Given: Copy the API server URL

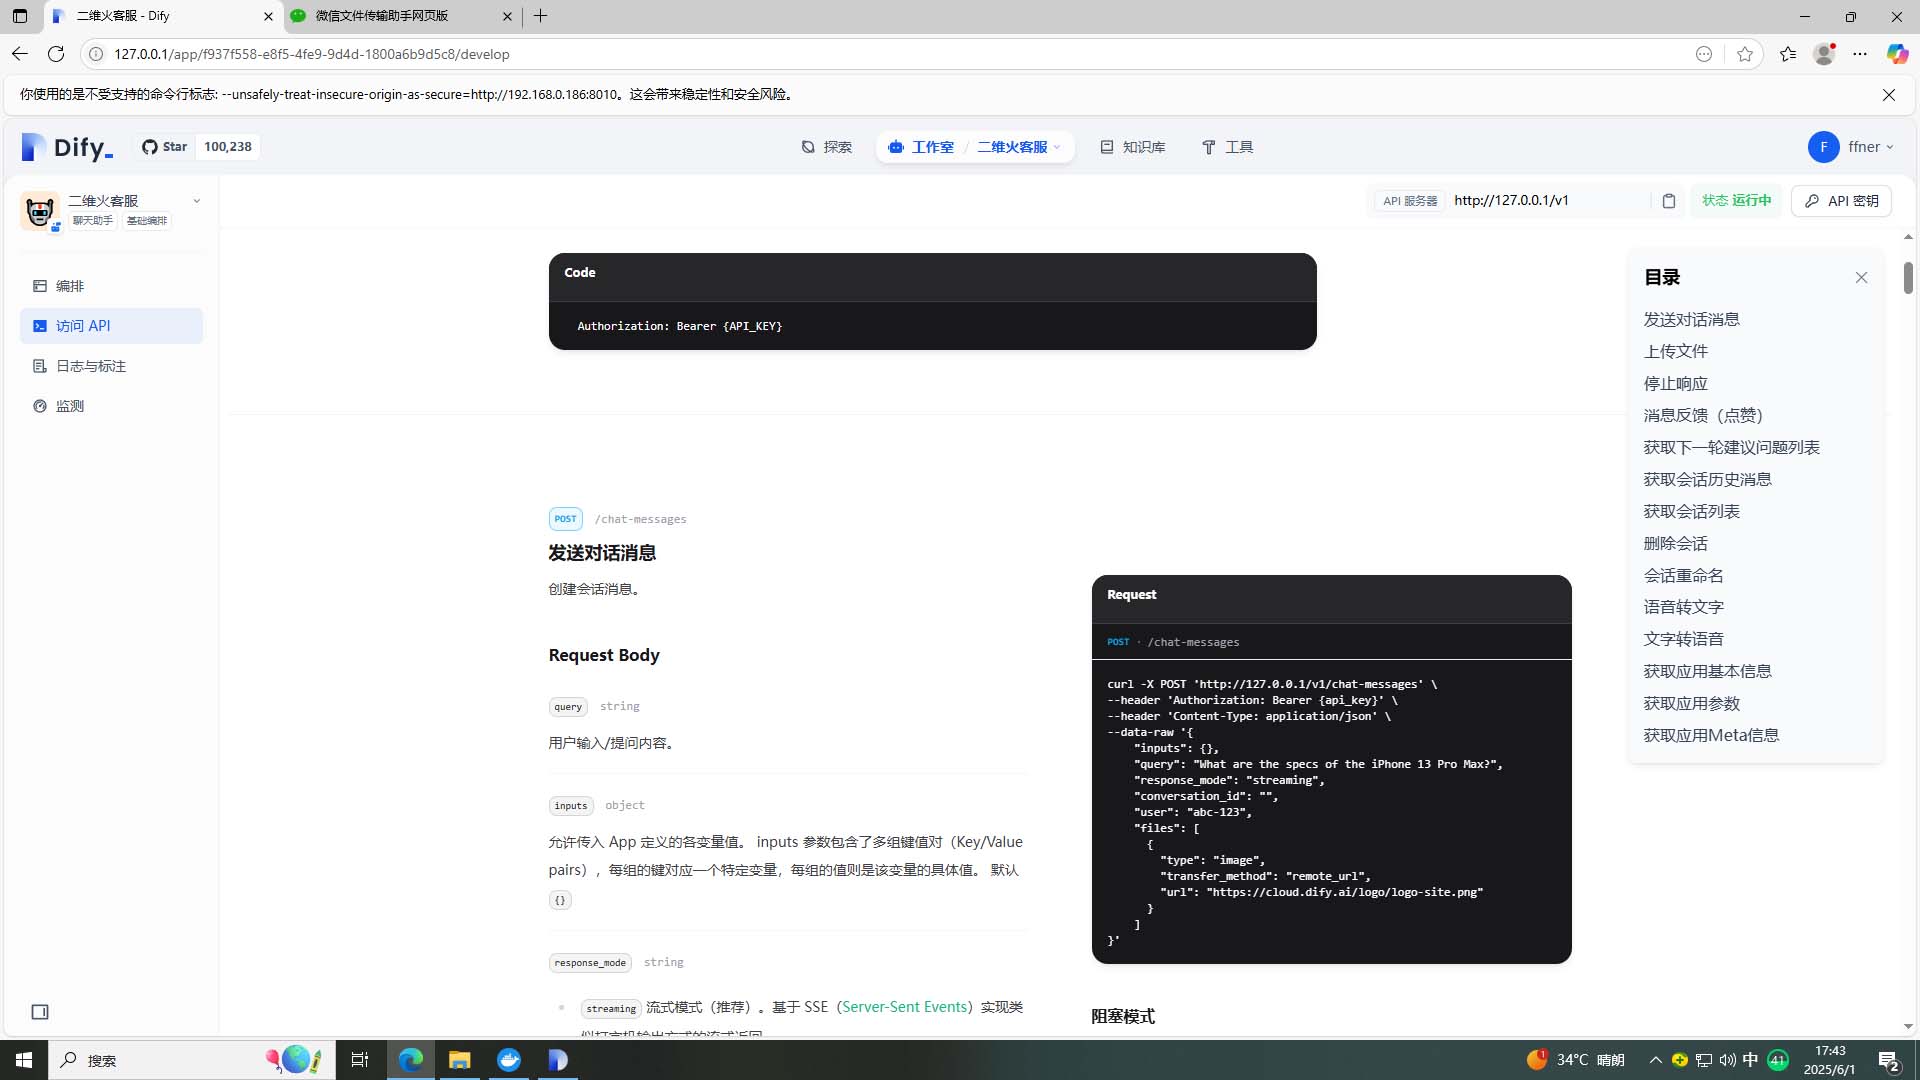Looking at the screenshot, I should (x=1668, y=201).
